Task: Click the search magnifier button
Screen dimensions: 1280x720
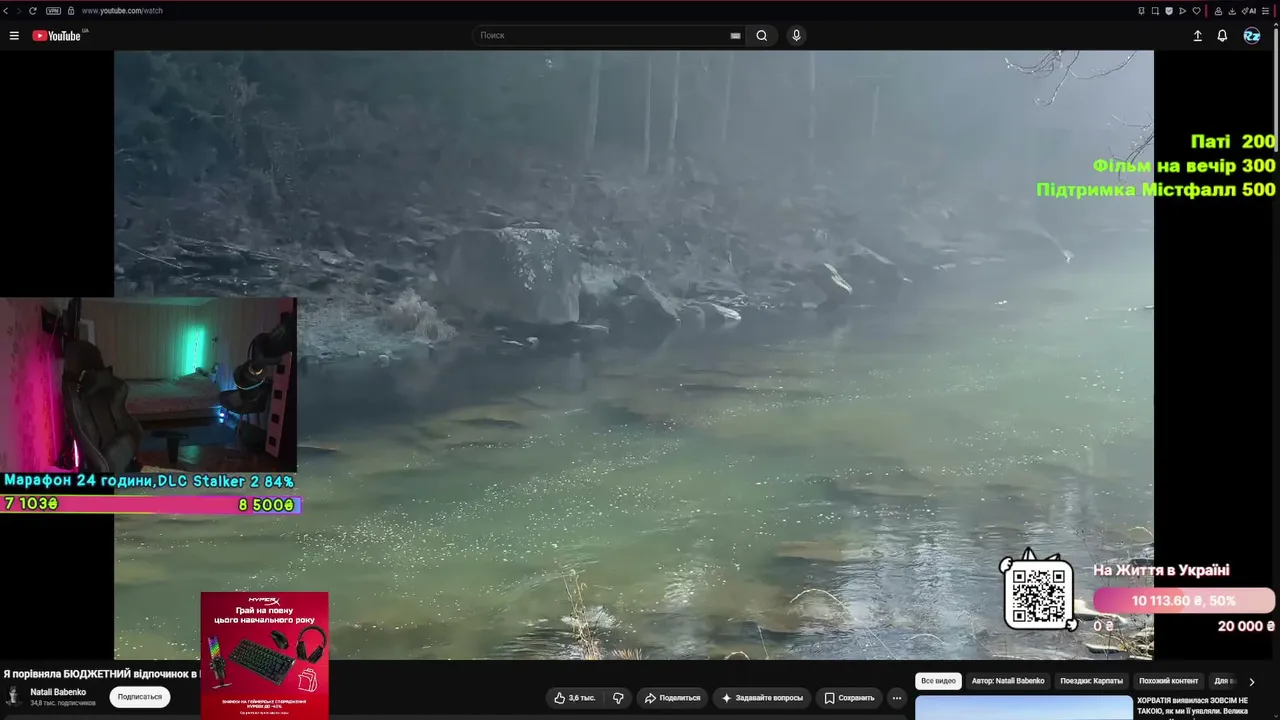Action: coord(762,36)
